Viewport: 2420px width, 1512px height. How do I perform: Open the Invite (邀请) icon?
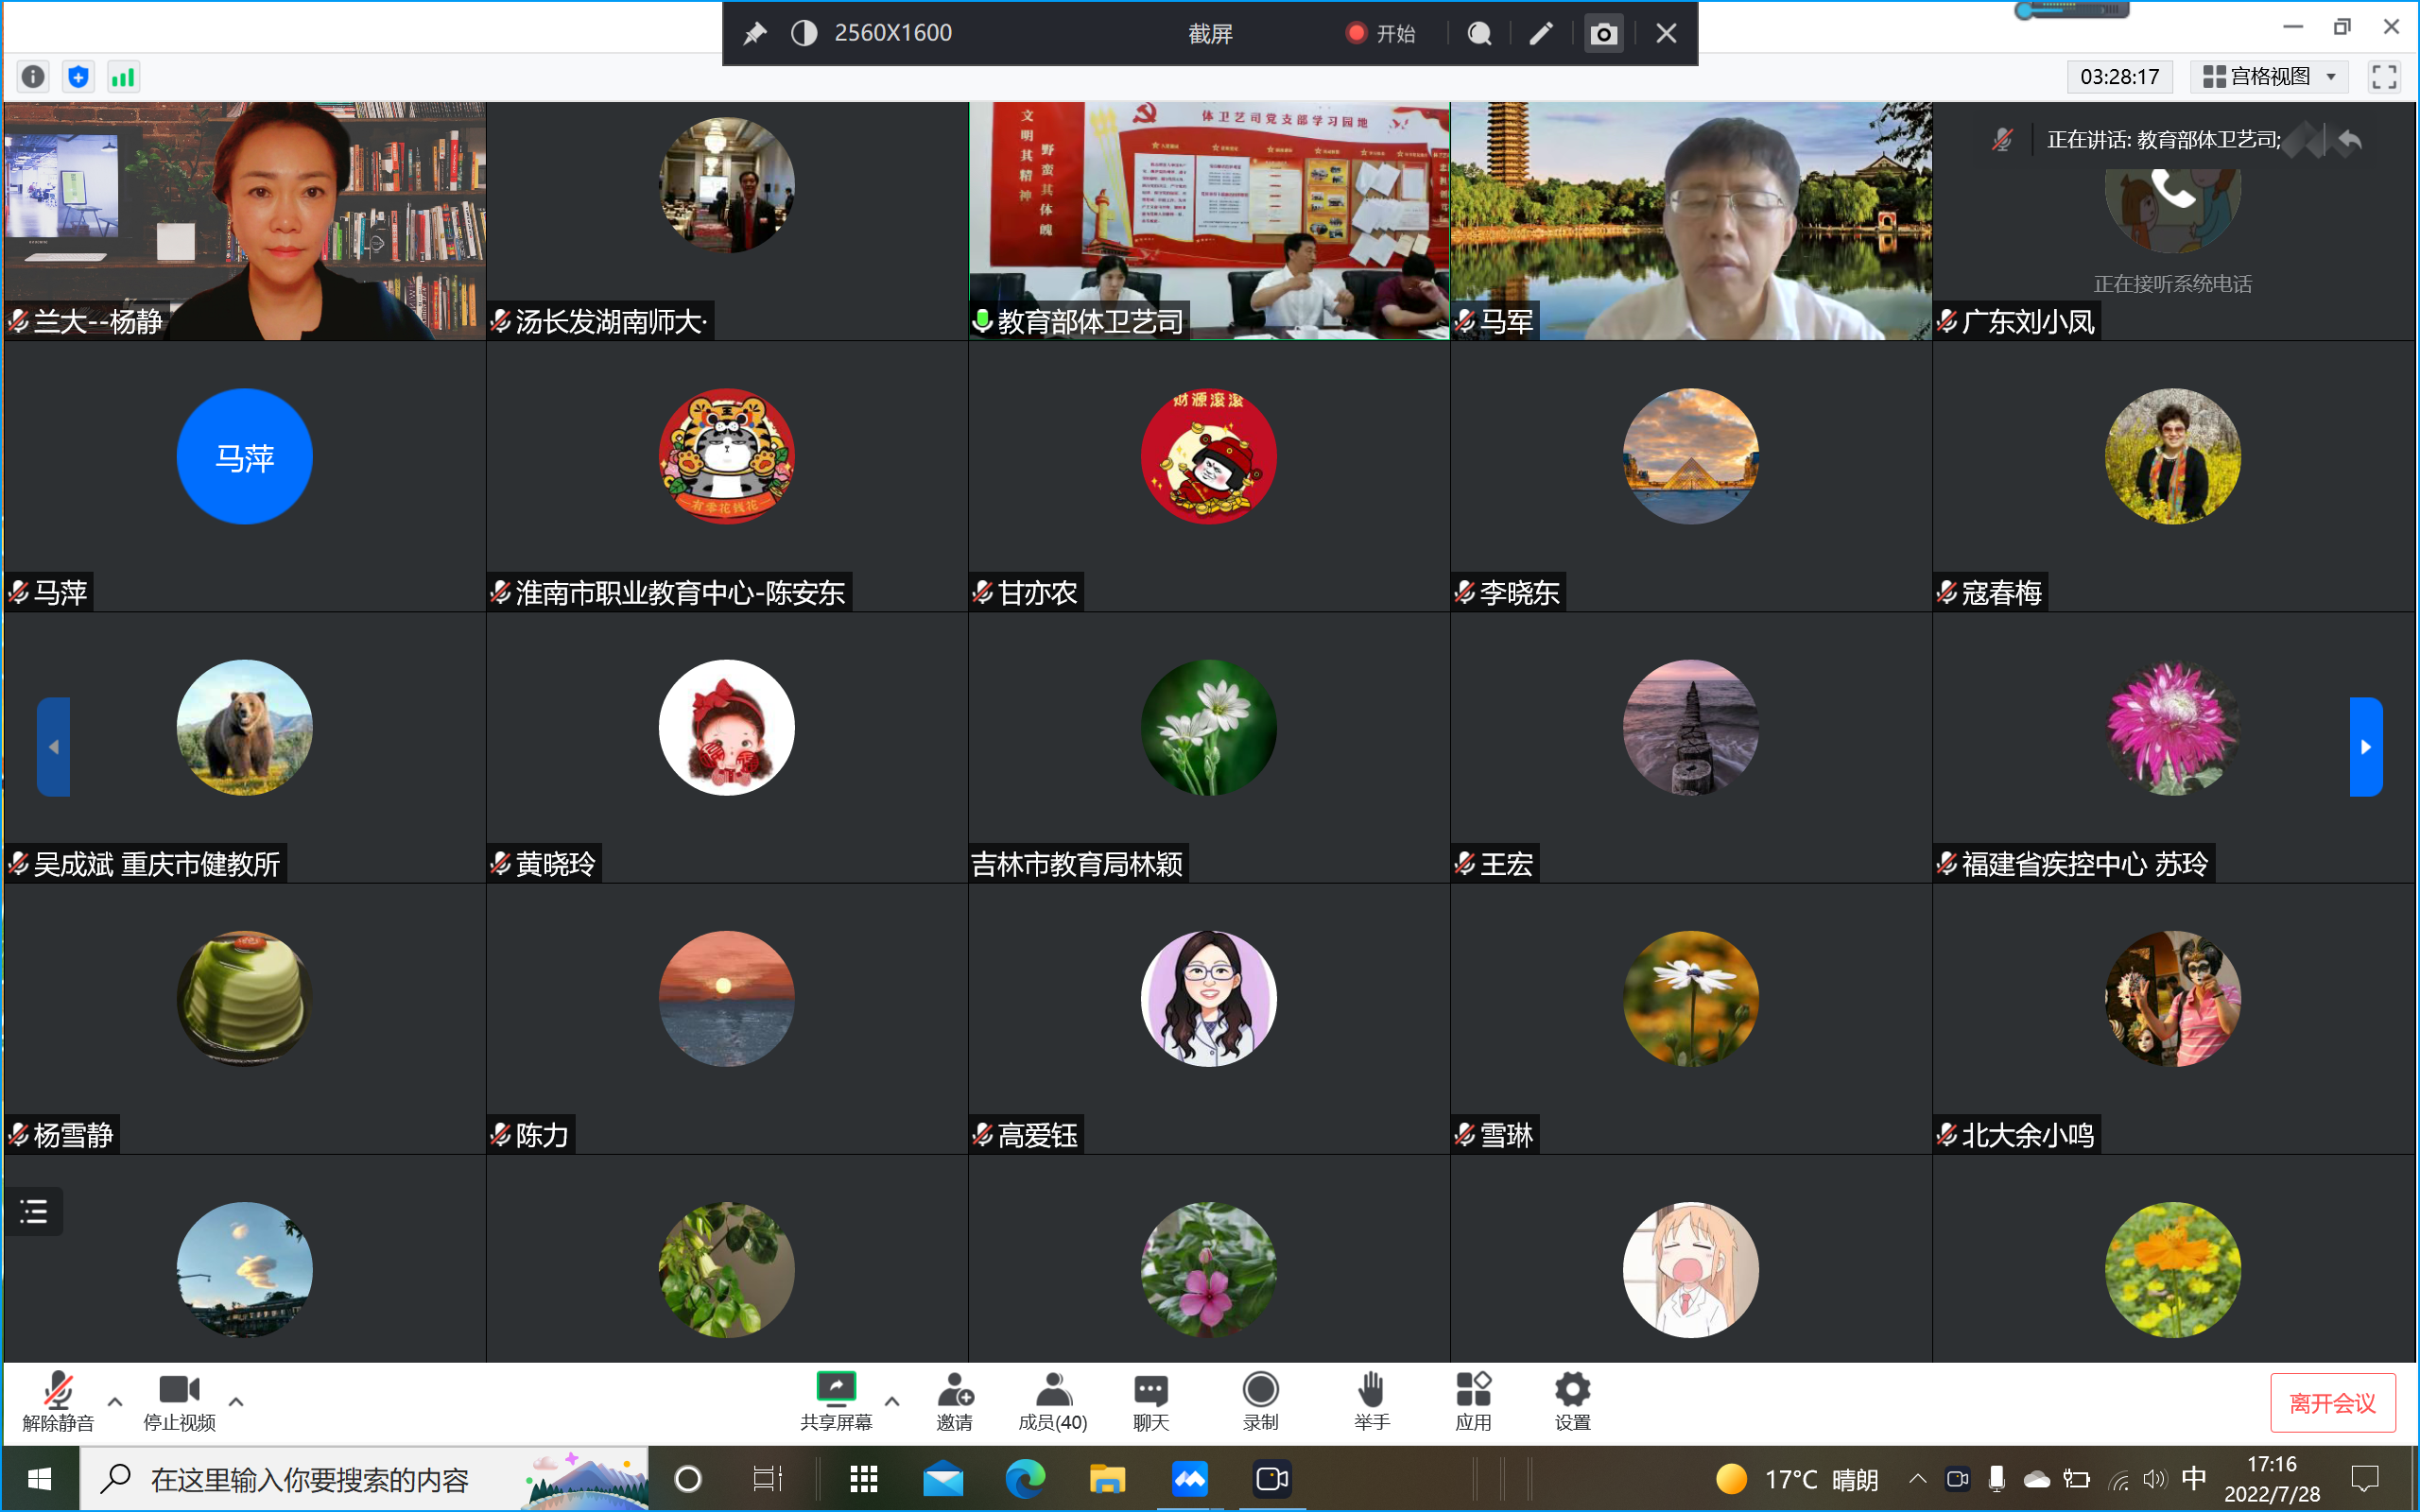(x=954, y=1390)
